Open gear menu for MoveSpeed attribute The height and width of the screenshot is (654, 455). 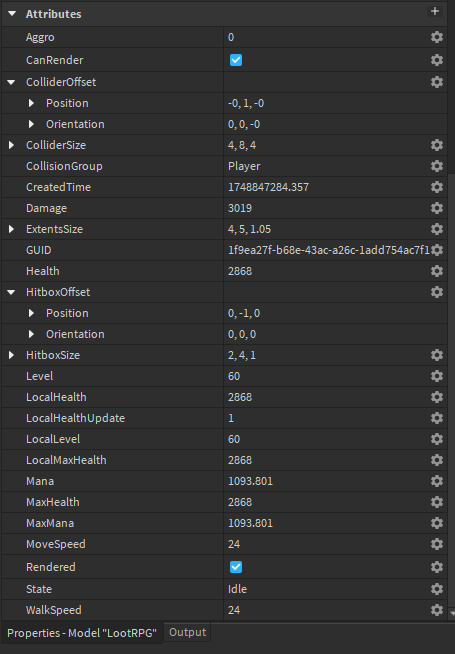437,543
